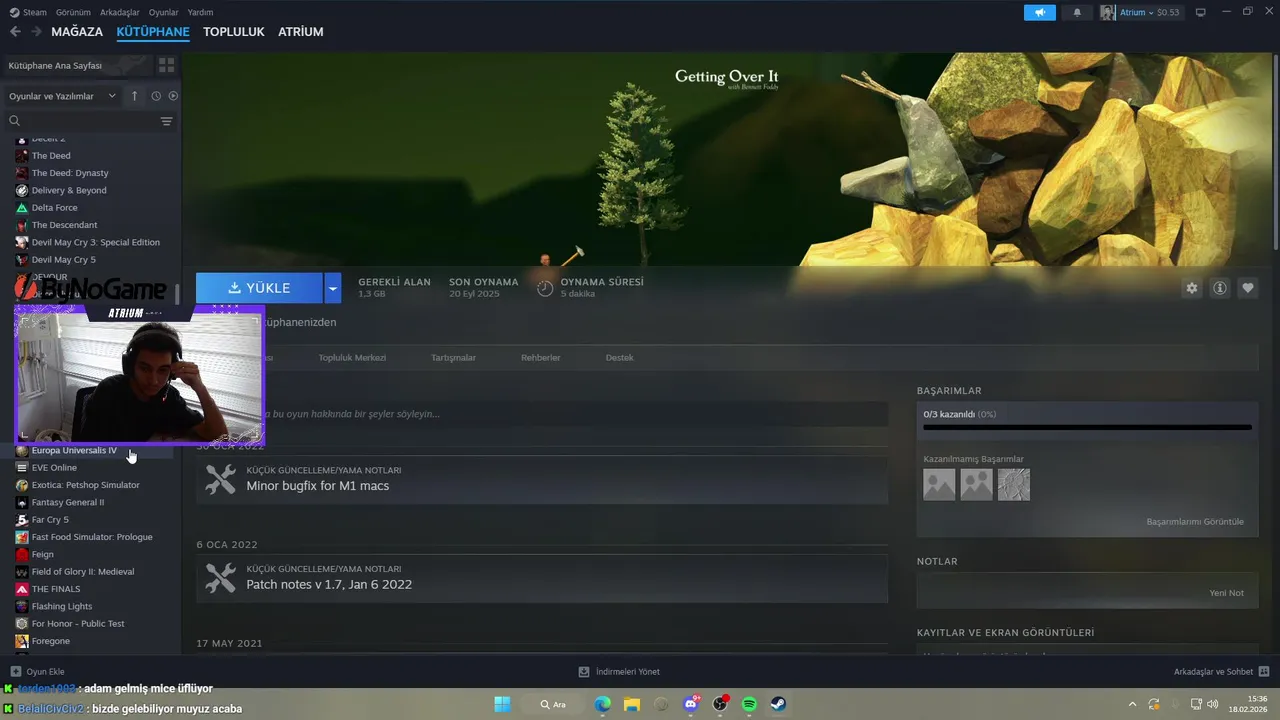This screenshot has height=720, width=1280.
Task: Toggle the ready-to-play filter icon
Action: [173, 96]
